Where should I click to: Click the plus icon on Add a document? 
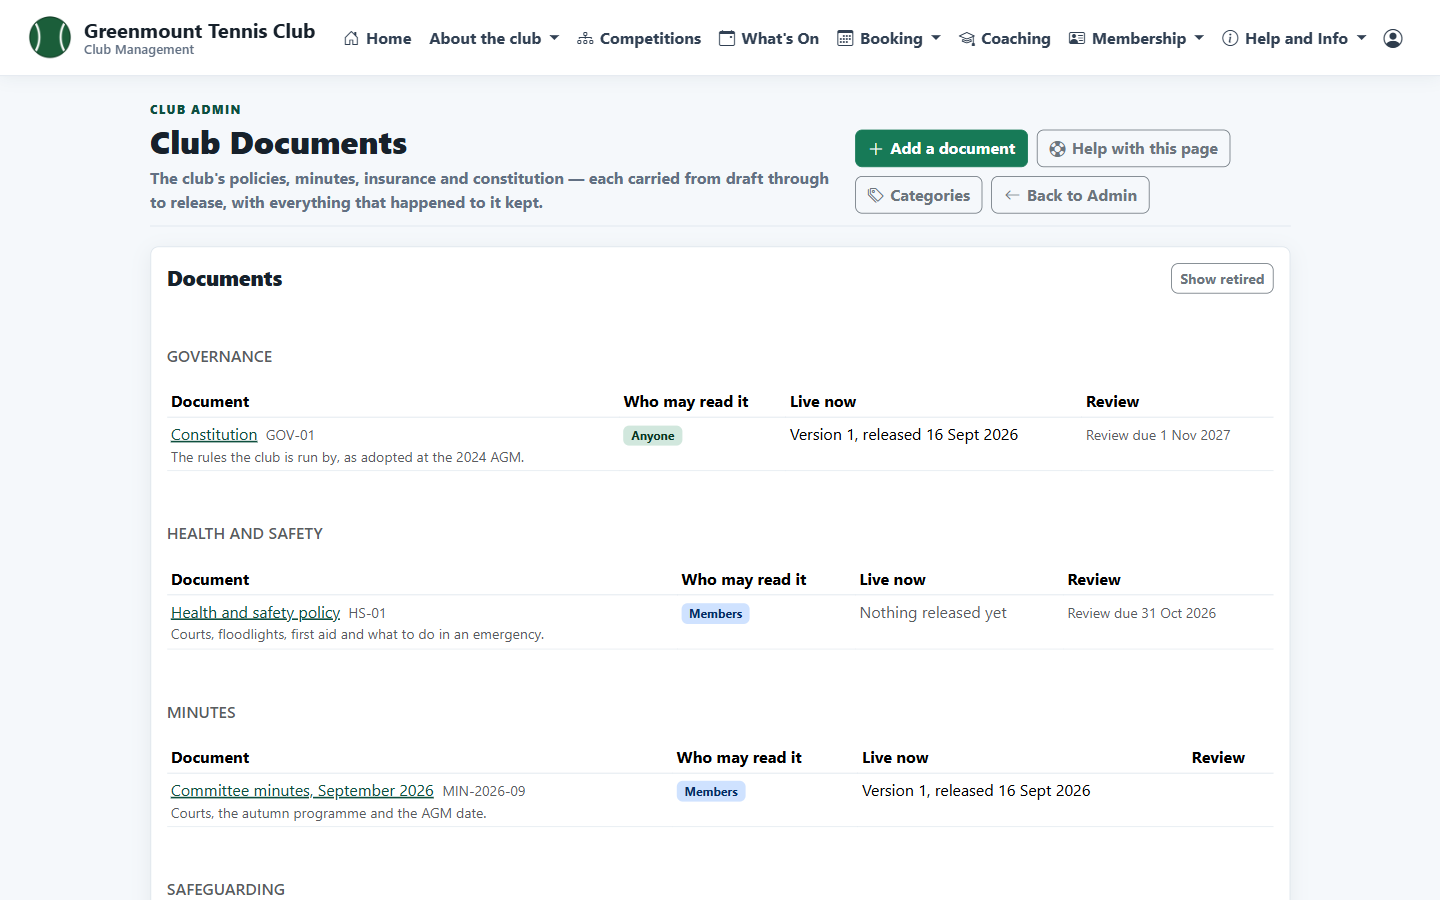tap(876, 149)
